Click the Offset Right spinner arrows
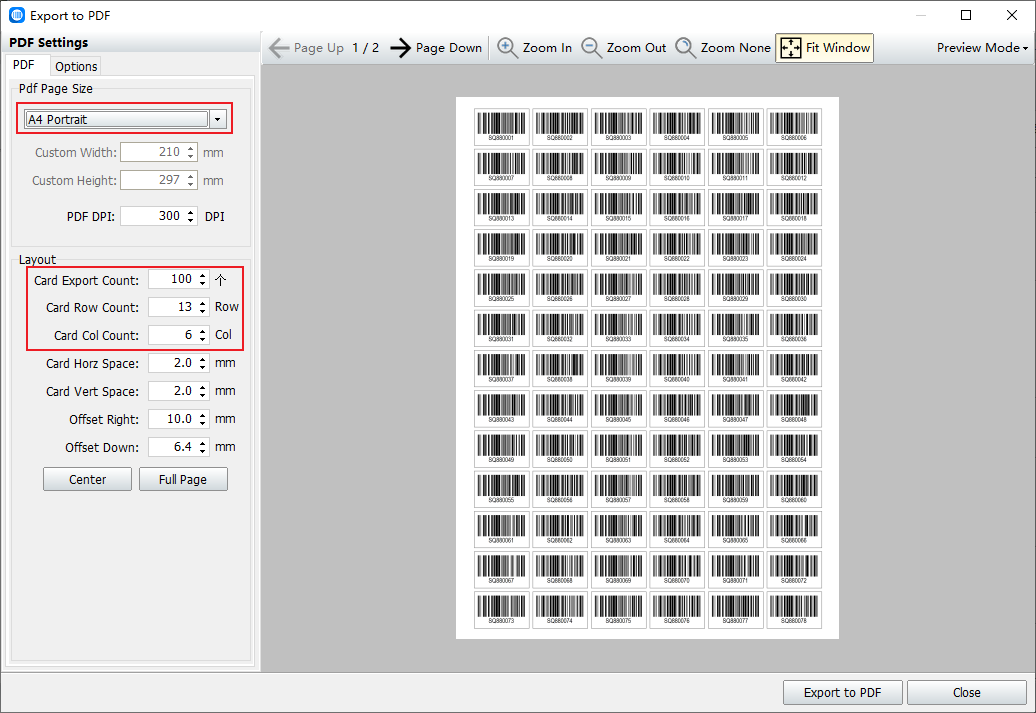Viewport: 1036px width, 713px height. click(x=203, y=419)
